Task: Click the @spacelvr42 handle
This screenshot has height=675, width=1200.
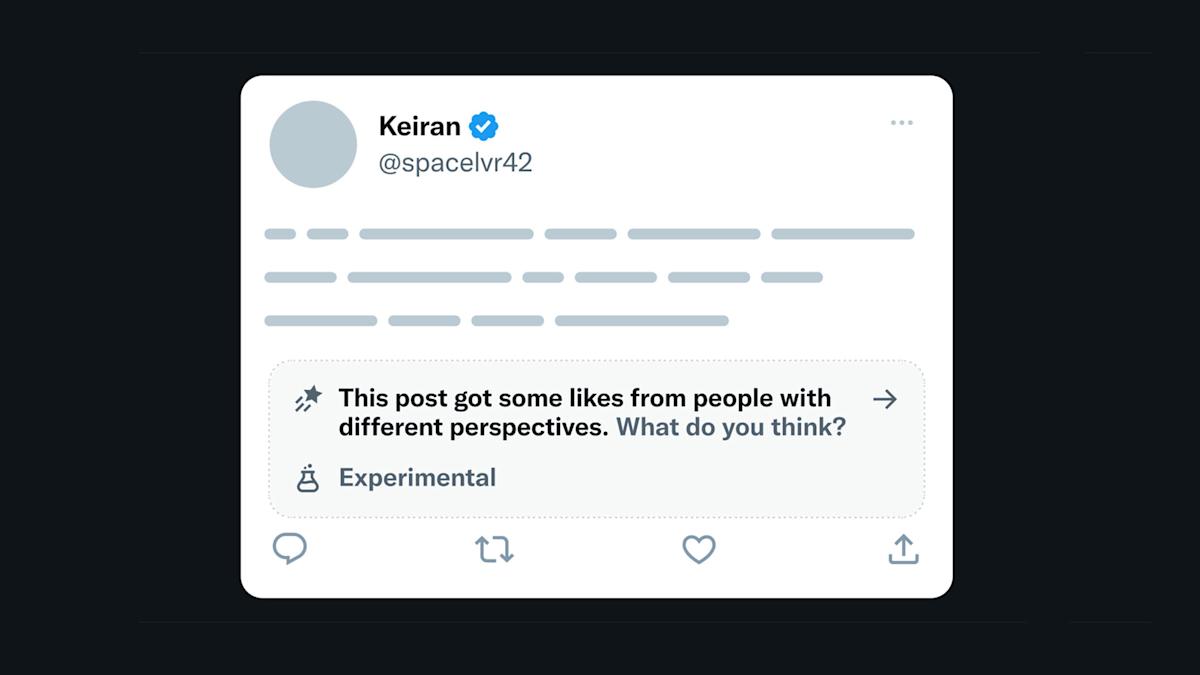Action: [x=455, y=163]
